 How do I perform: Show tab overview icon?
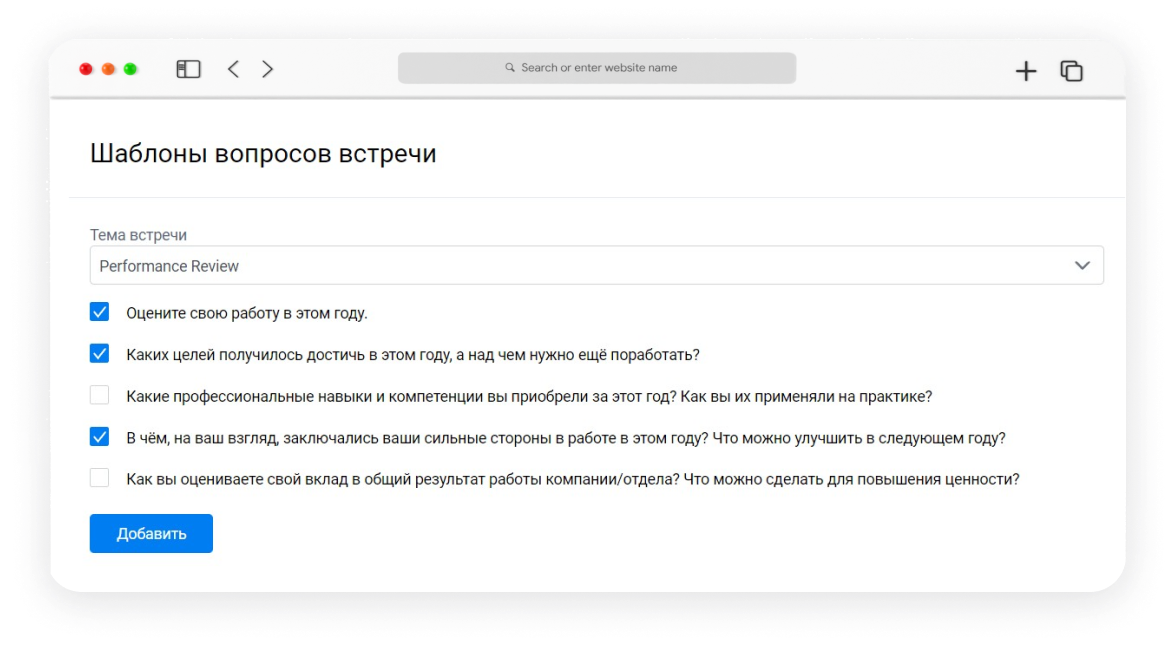[x=1072, y=70]
